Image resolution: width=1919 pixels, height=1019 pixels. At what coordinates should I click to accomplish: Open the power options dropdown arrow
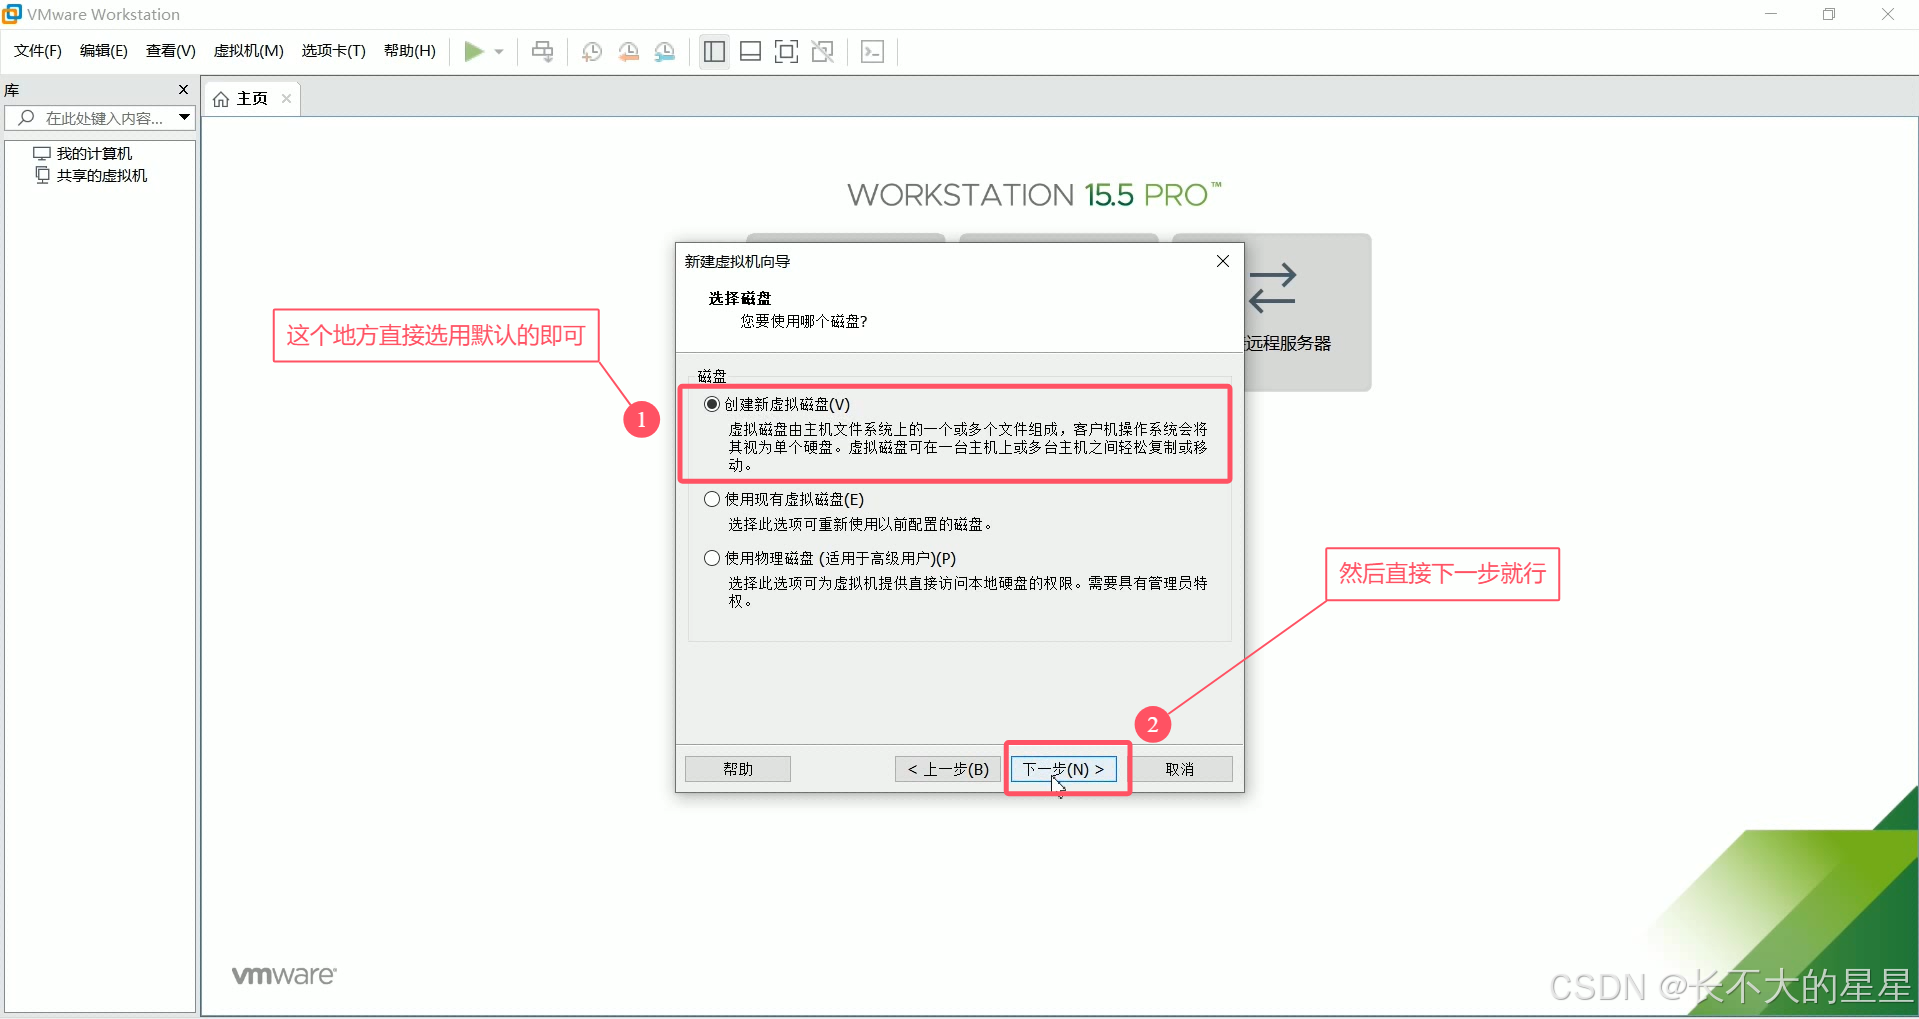point(499,52)
